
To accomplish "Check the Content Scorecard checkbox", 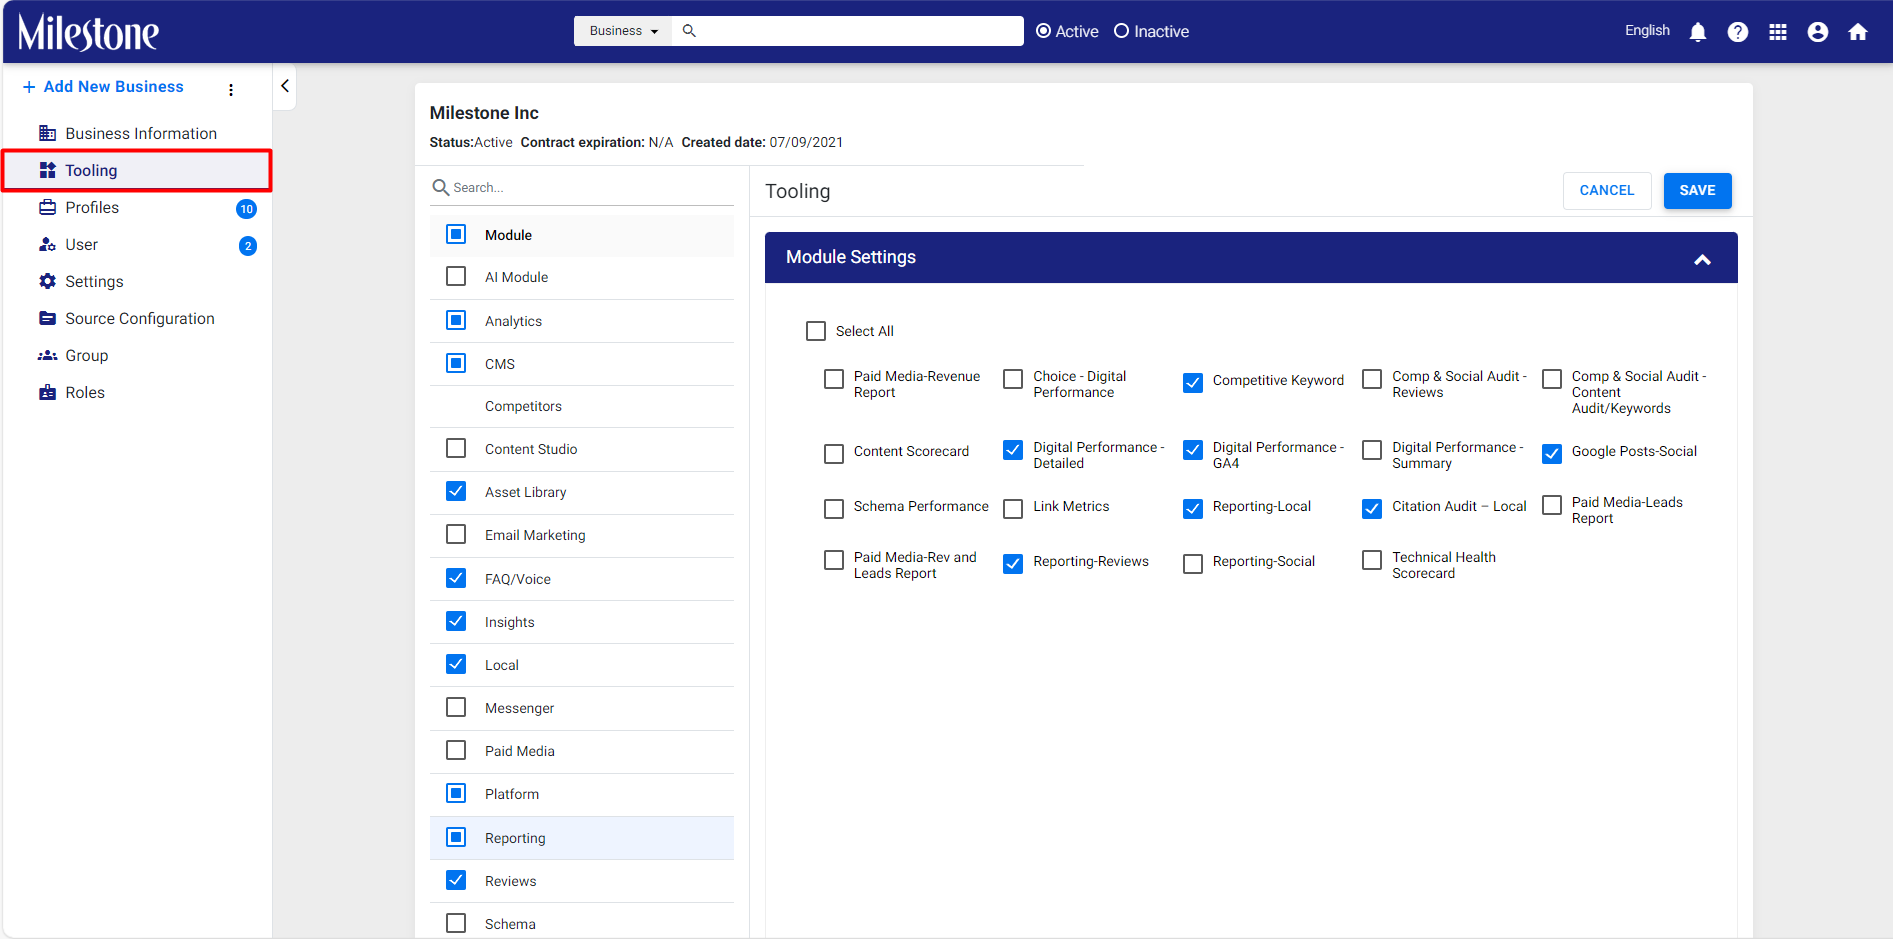I will point(834,453).
